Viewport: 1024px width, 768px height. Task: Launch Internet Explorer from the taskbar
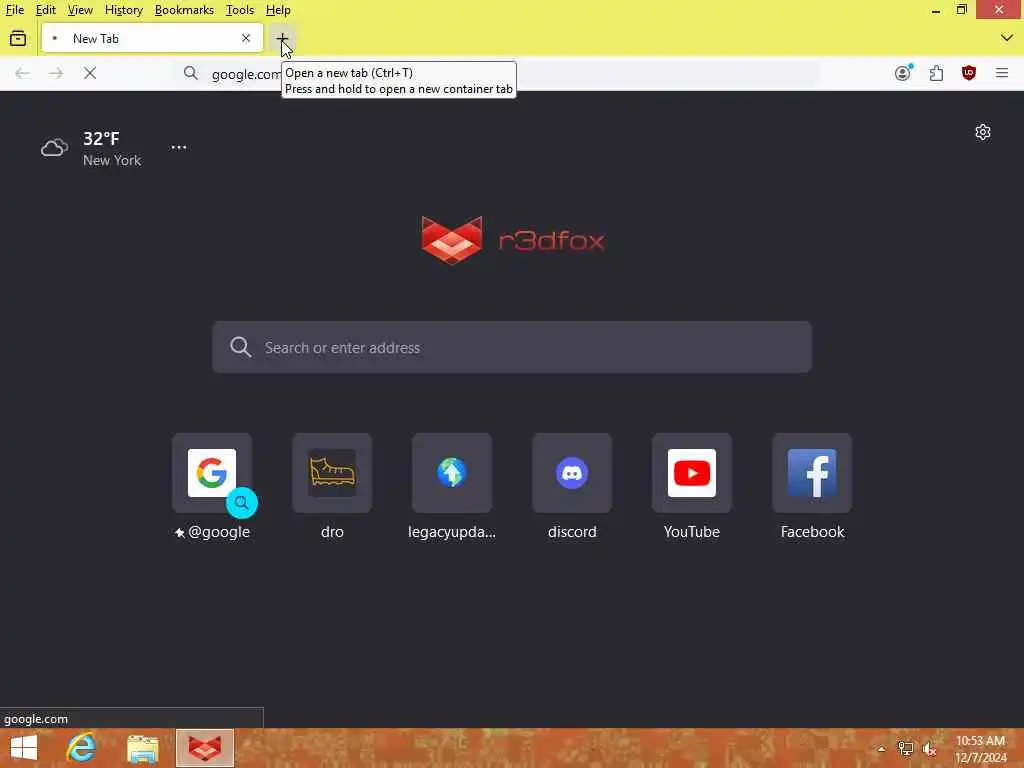point(82,748)
